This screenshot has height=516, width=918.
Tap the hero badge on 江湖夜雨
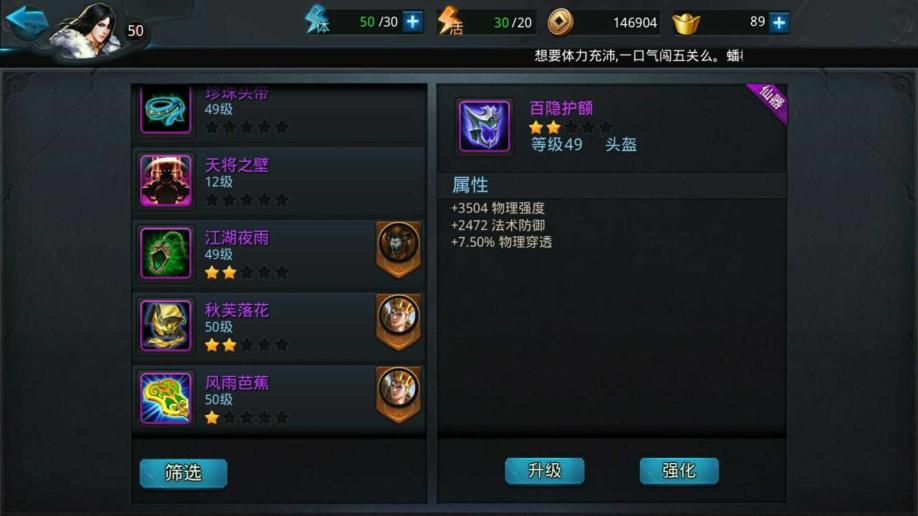click(x=398, y=249)
